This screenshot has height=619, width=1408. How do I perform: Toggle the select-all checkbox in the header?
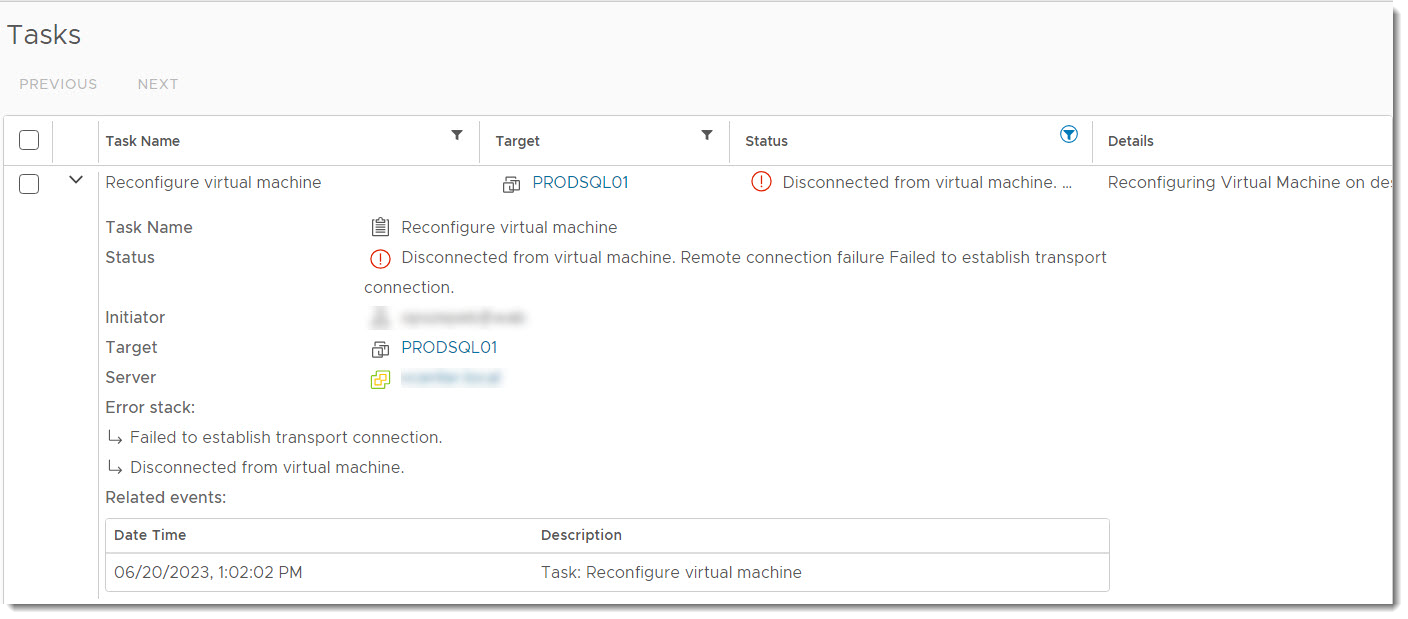(x=29, y=140)
